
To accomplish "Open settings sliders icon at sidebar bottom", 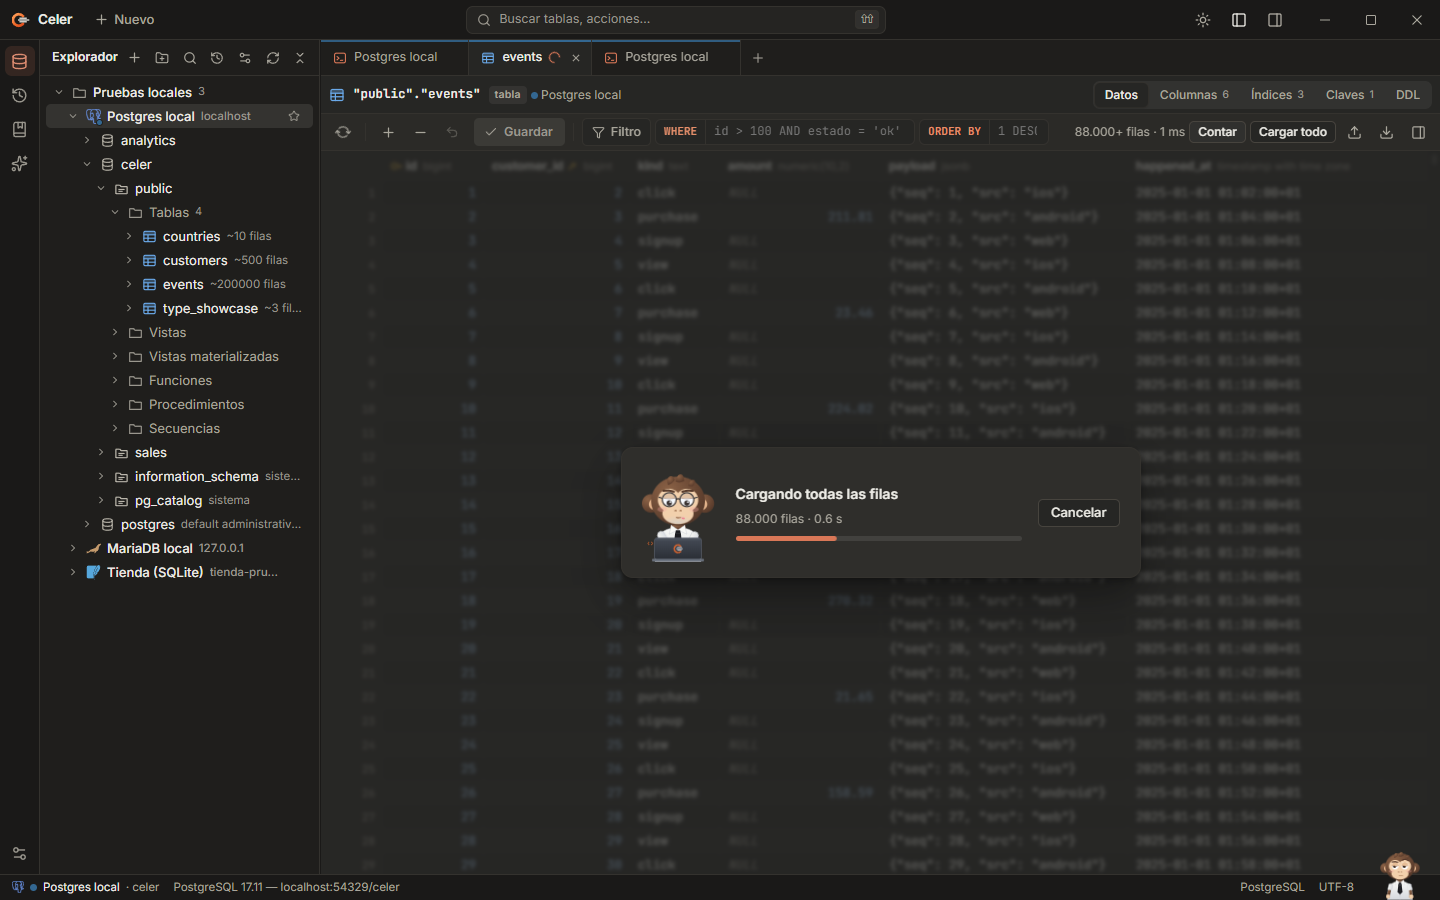I will click(19, 854).
